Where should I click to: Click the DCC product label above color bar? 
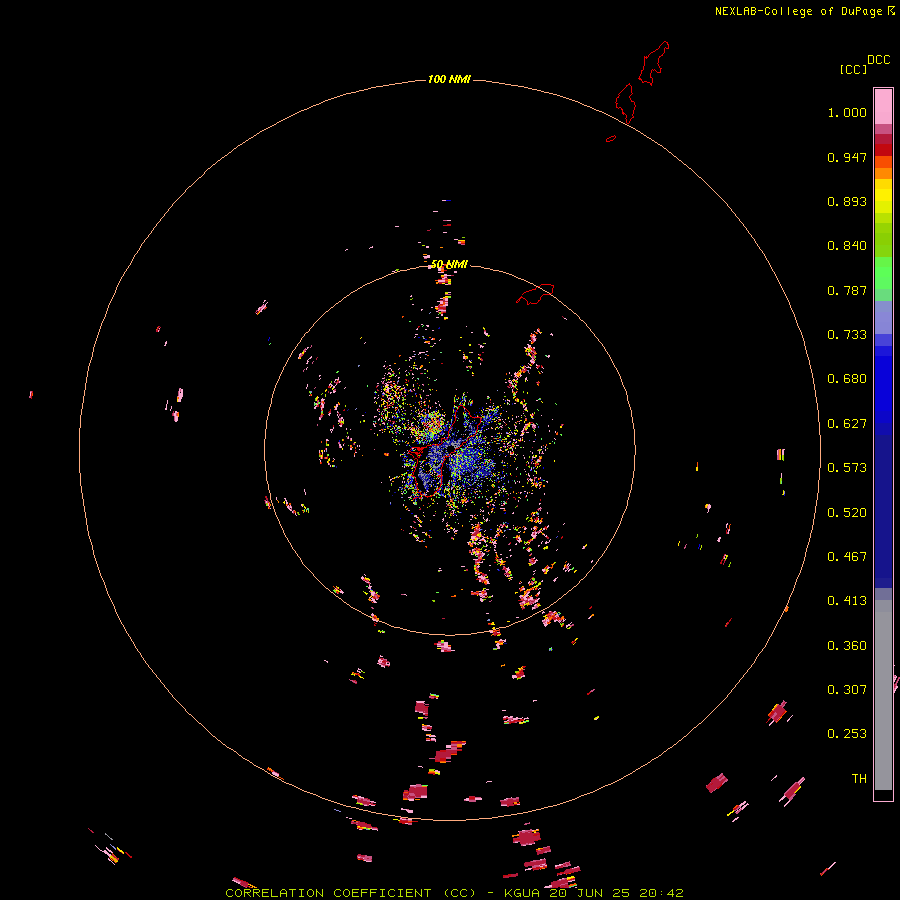[x=878, y=60]
